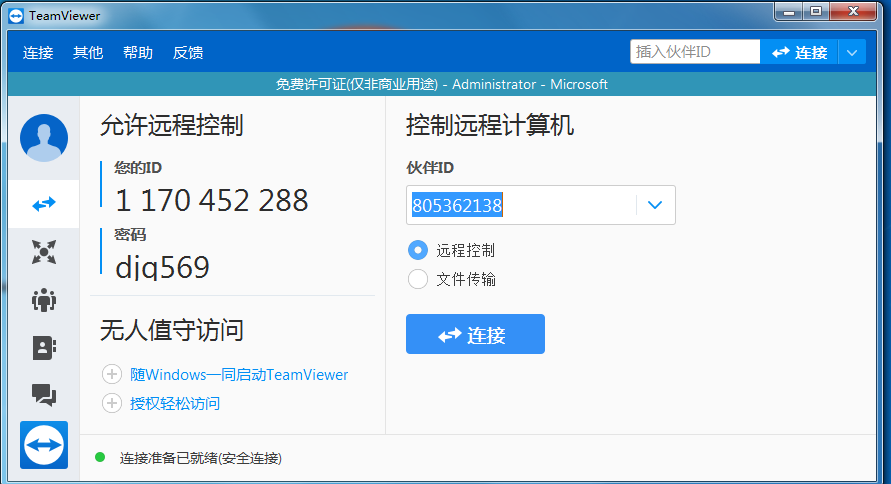Click your ID number 1 170 452 288

[212, 201]
